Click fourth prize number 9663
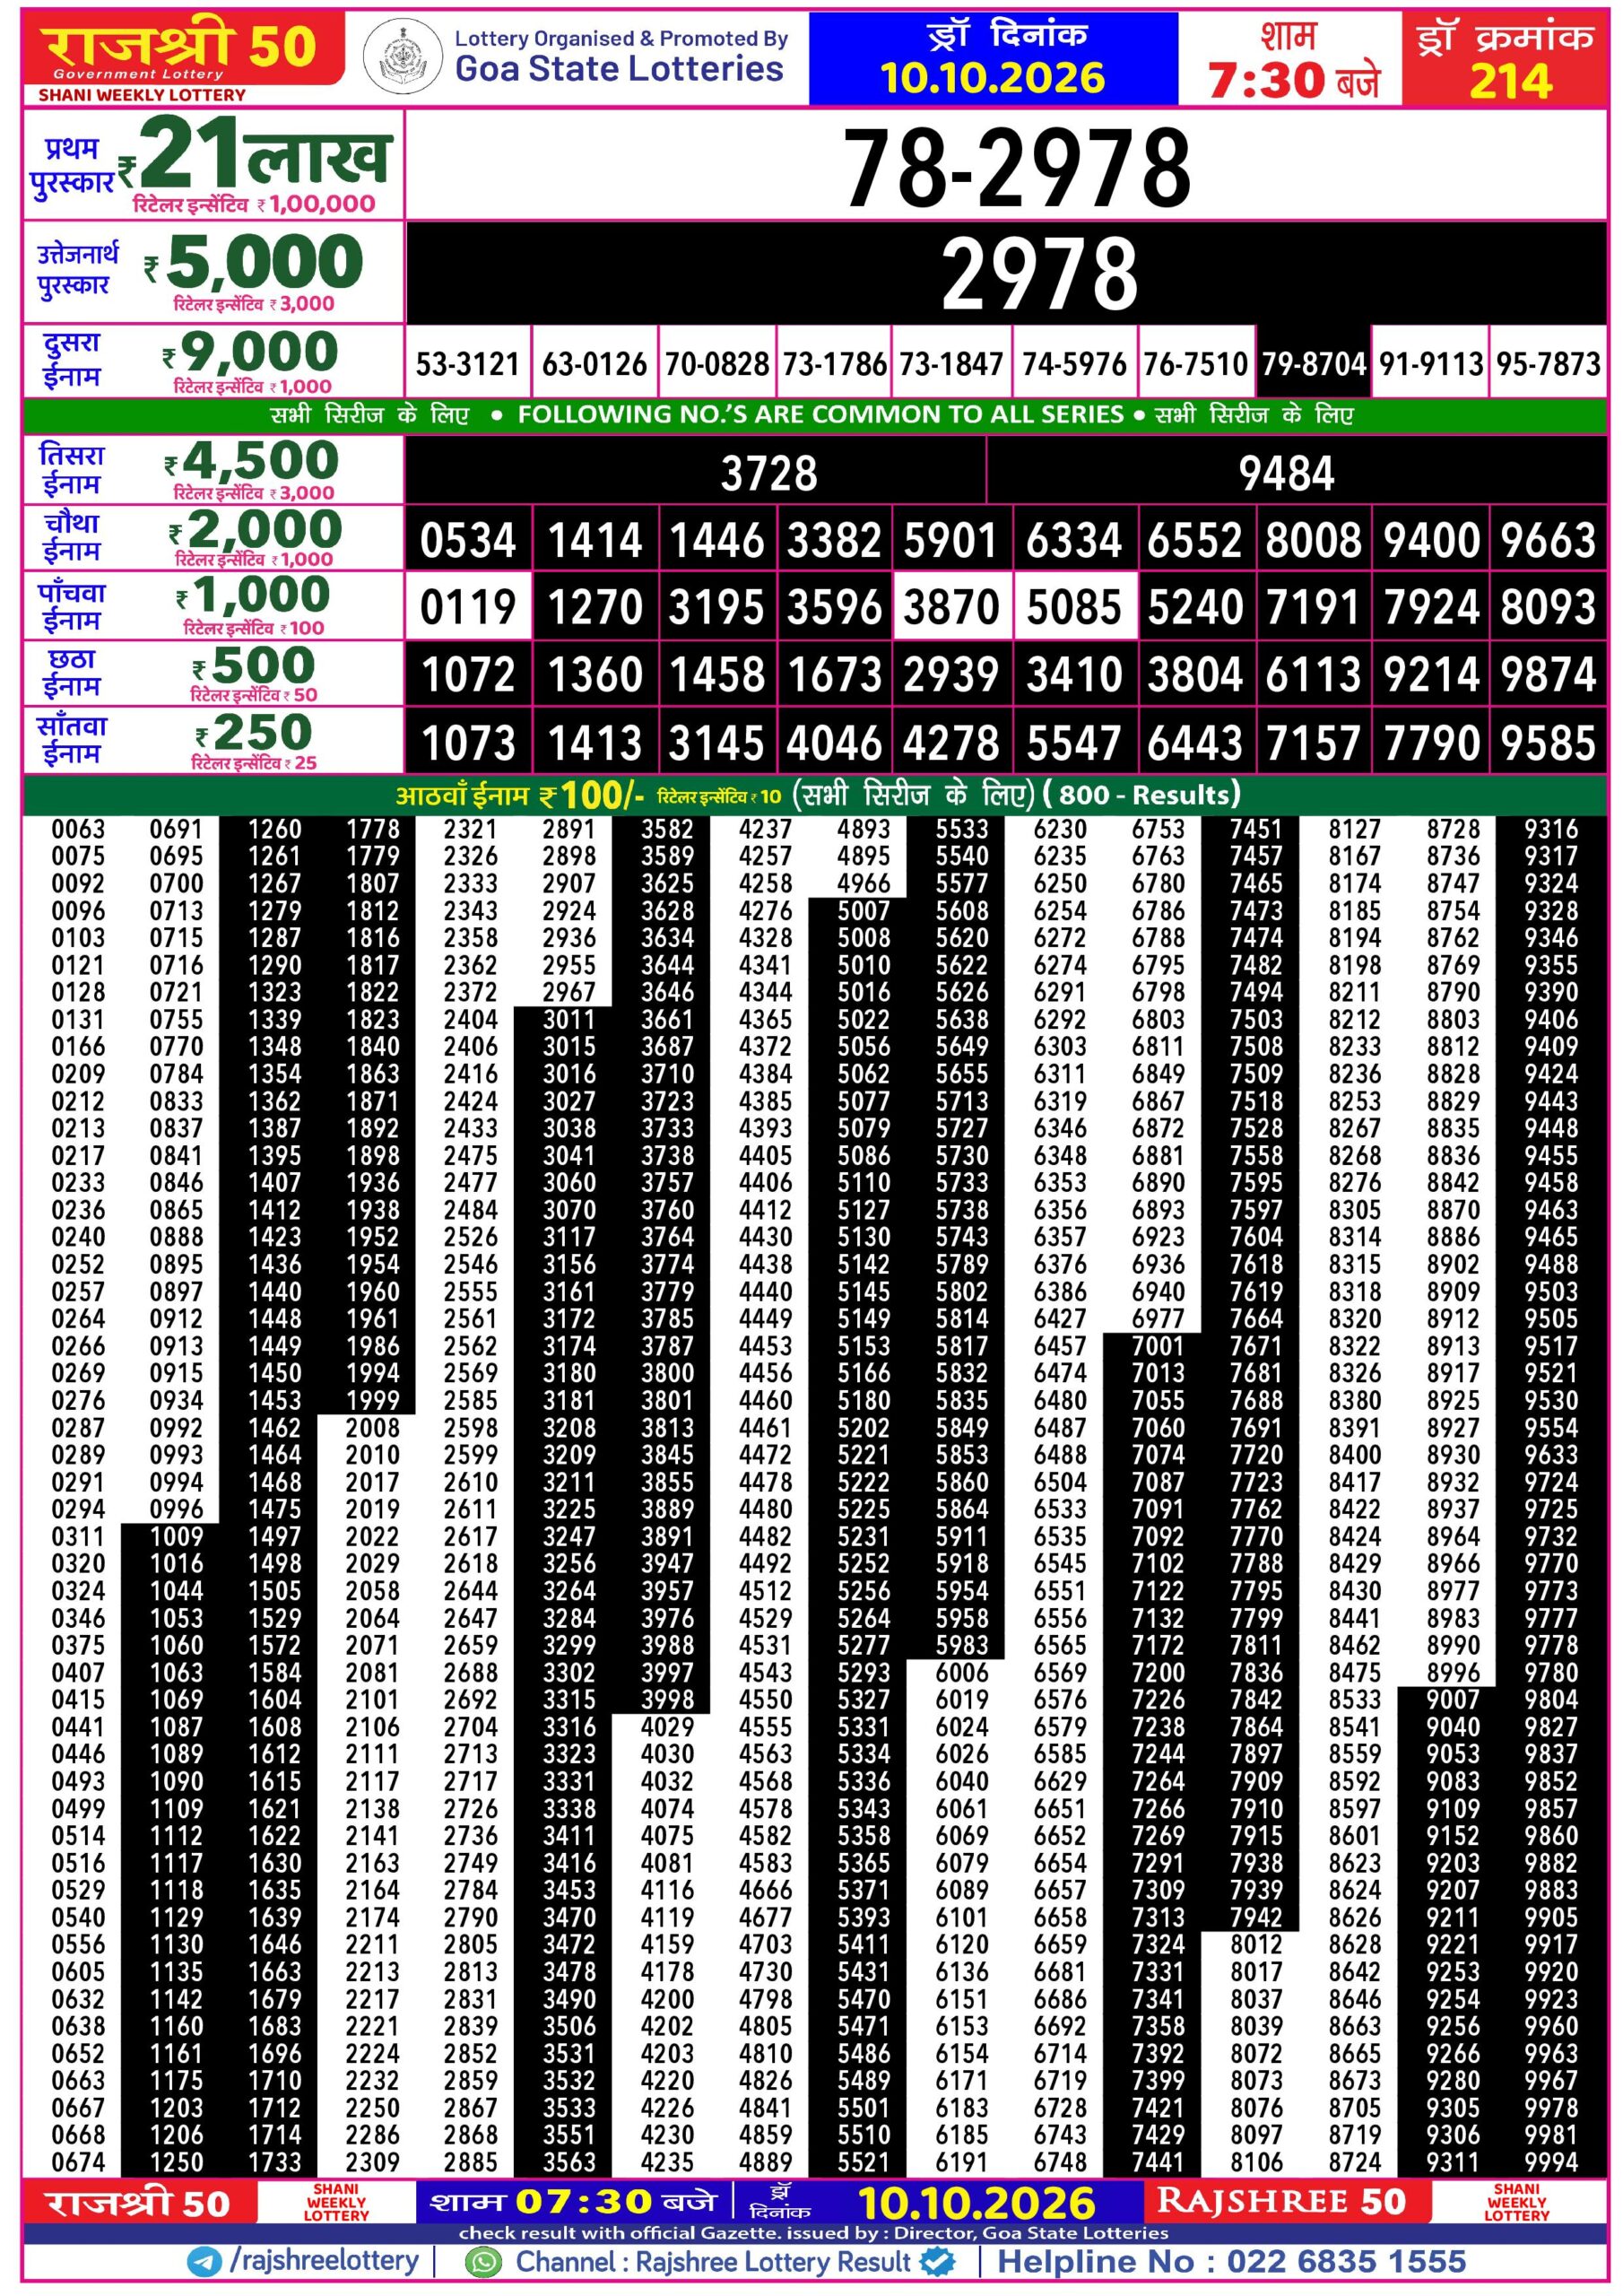Screen dimensions: 1623x2296 pos(1548,541)
